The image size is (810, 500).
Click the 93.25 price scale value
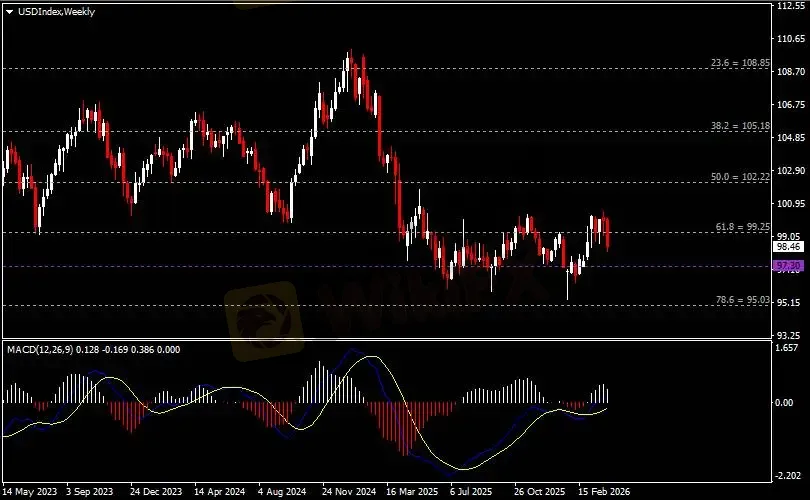(790, 335)
